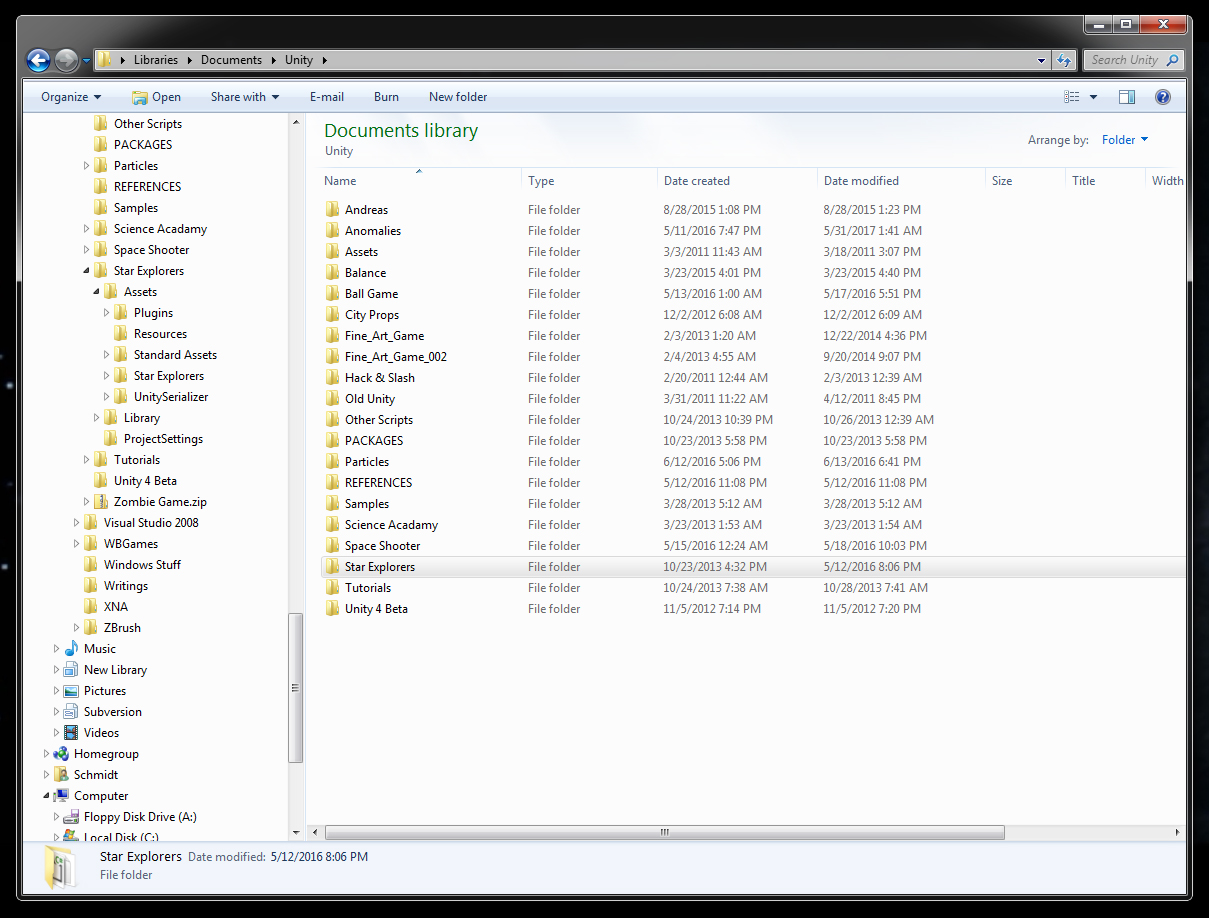Expand the Standard Assets tree node
This screenshot has height=918, width=1209.
point(107,355)
